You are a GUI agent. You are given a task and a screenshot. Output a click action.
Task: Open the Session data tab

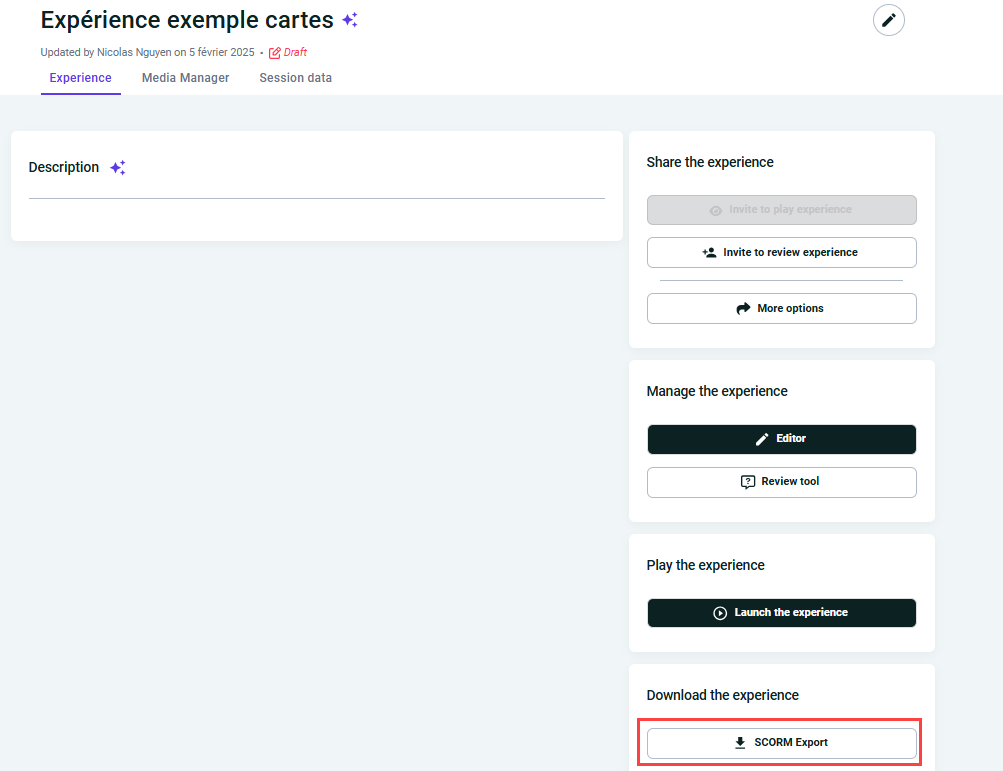tap(296, 78)
